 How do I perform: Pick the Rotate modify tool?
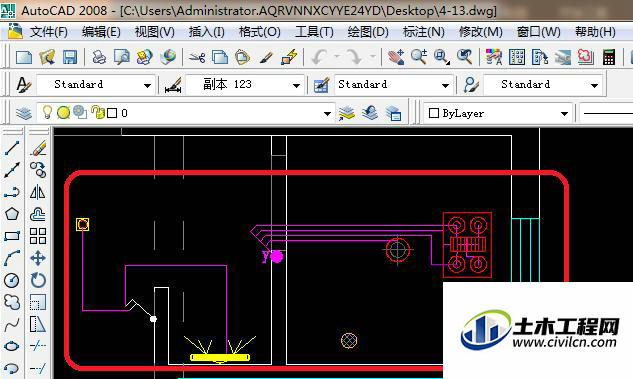[38, 280]
